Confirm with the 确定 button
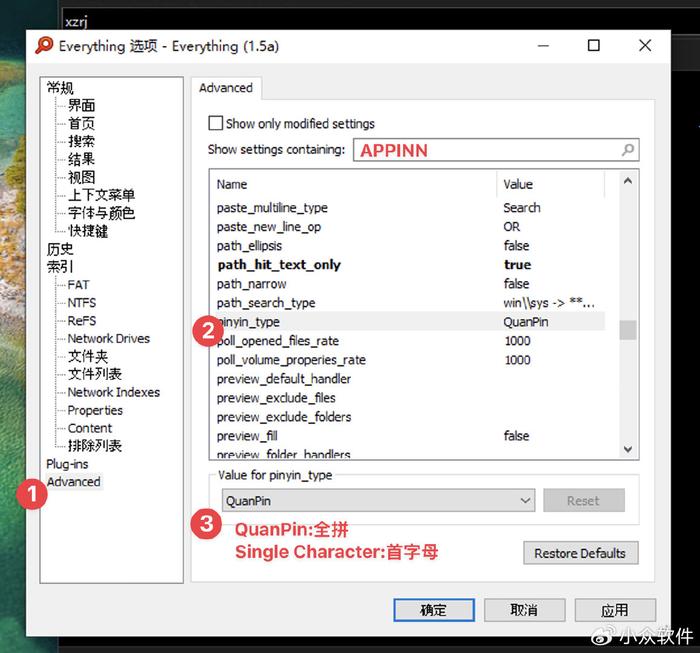 [x=433, y=610]
